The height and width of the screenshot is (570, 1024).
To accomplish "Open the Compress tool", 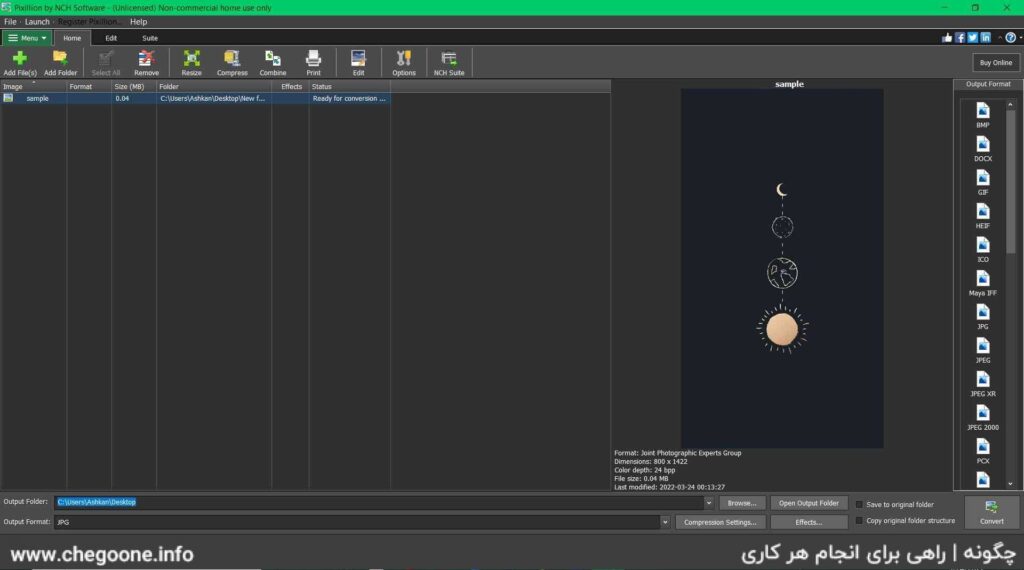I will click(x=232, y=63).
